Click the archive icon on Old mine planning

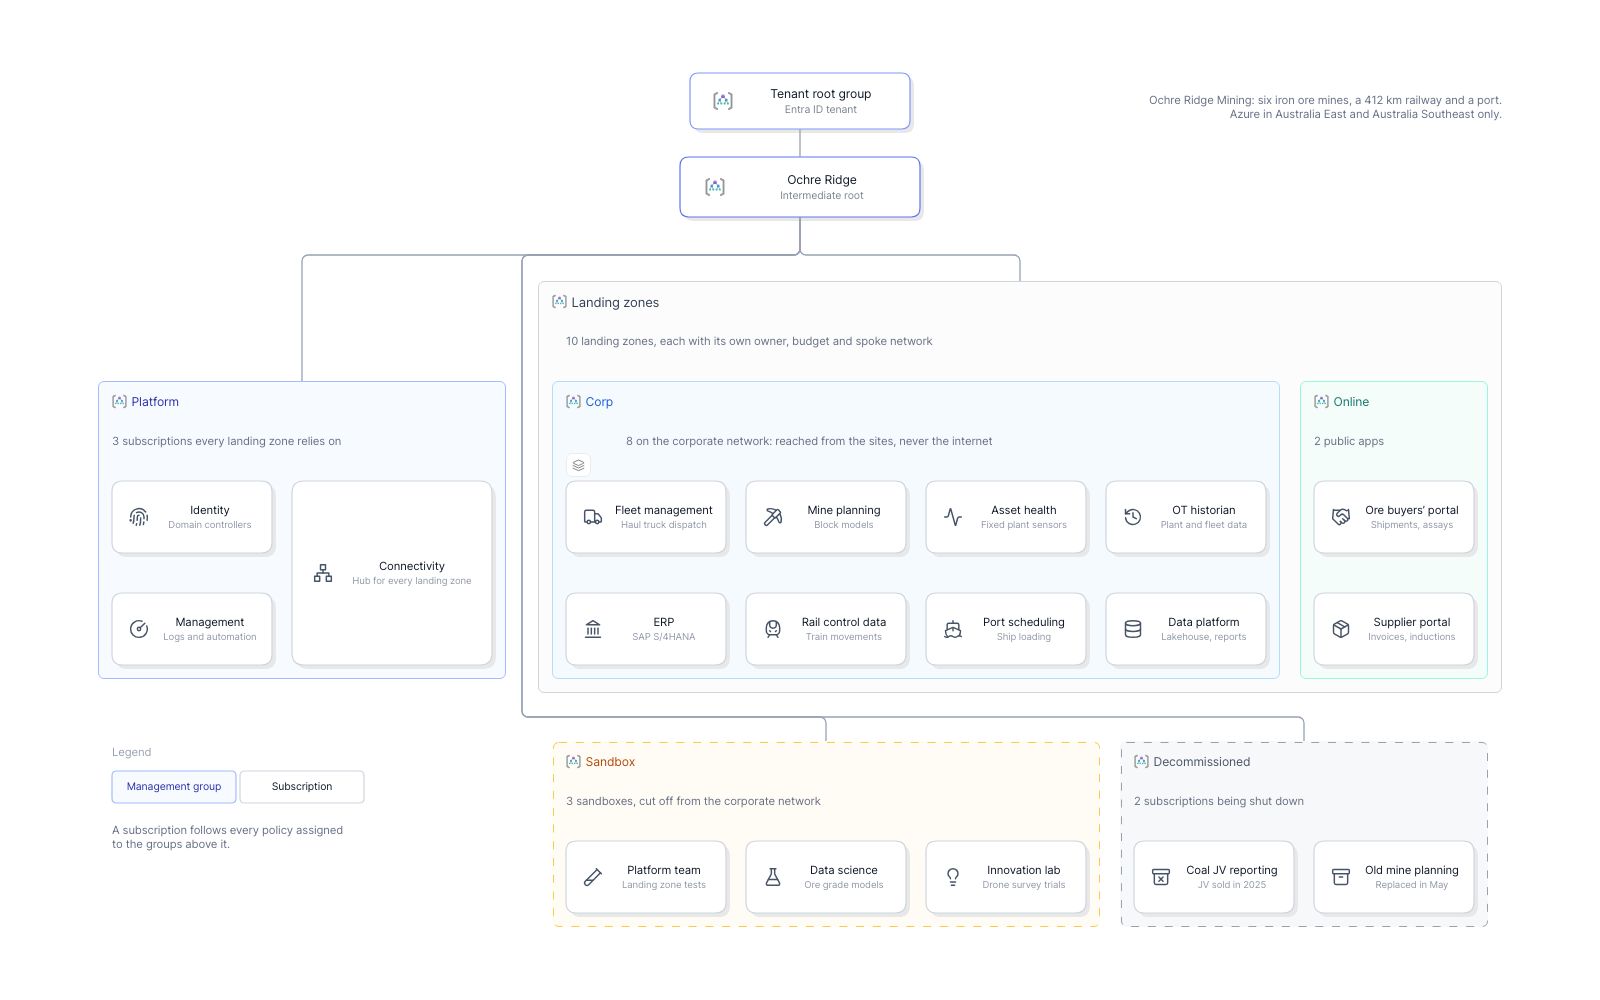[x=1341, y=877]
